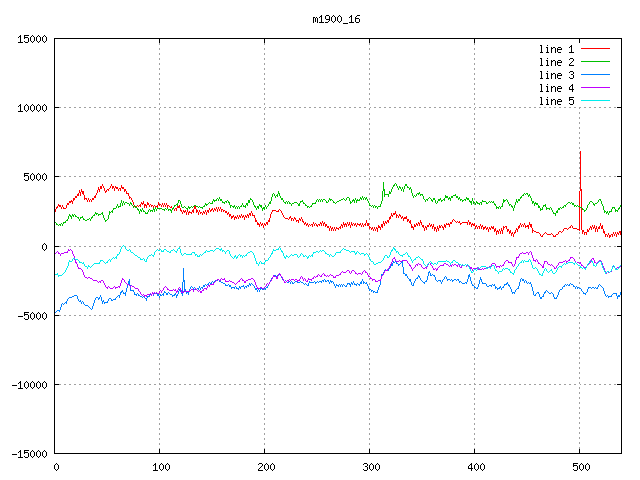Viewport: 640px width, 480px height.
Task: Select the "line 1" legend label
Action: pyautogui.click(x=556, y=49)
